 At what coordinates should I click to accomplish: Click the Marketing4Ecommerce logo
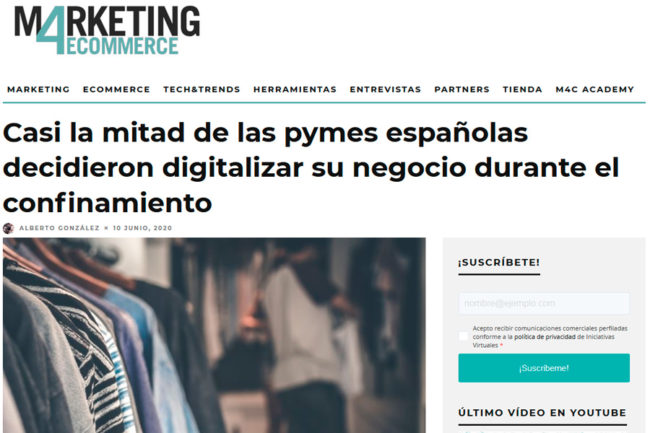pos(107,30)
